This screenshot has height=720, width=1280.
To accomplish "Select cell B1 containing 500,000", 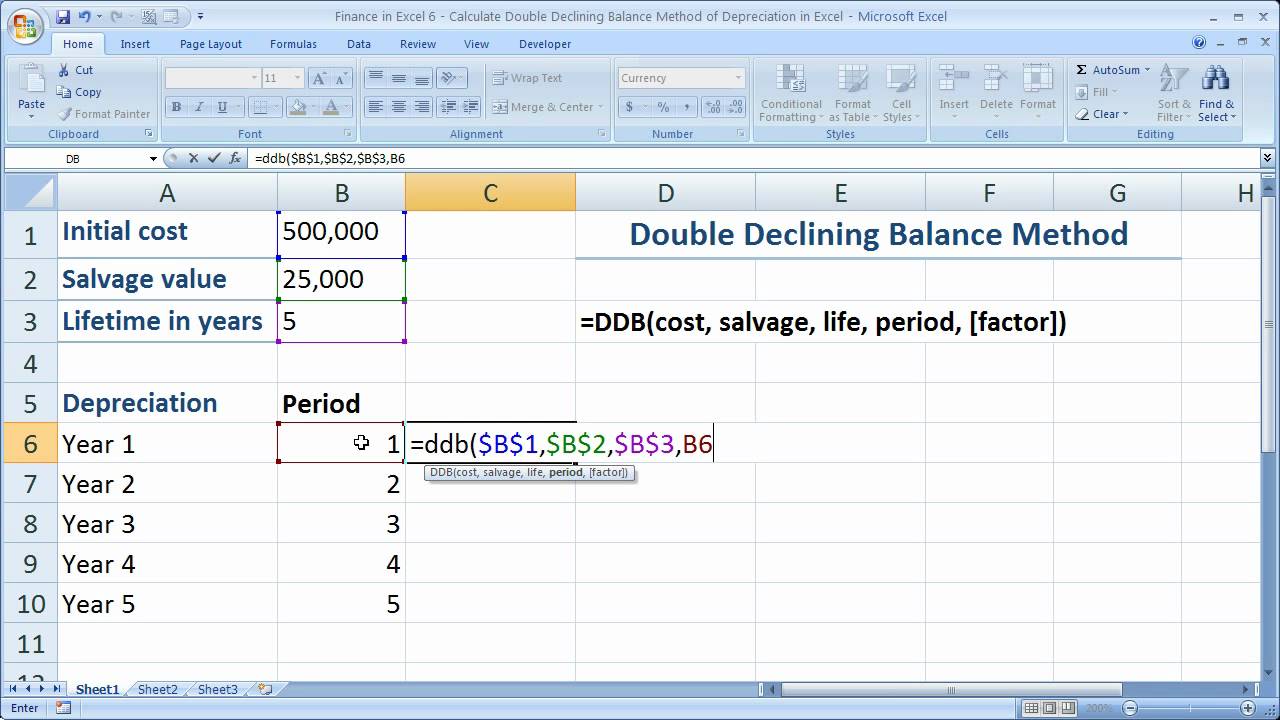I will [x=341, y=232].
